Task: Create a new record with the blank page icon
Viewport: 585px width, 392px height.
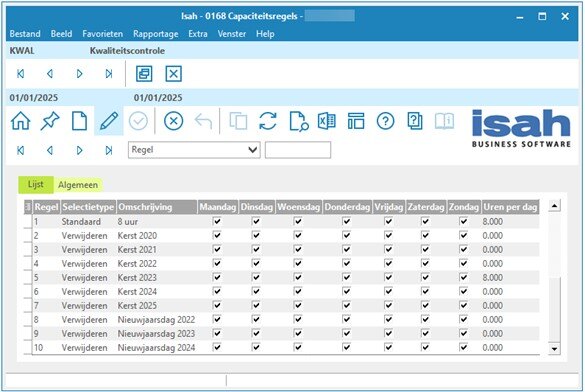Action: [79, 121]
